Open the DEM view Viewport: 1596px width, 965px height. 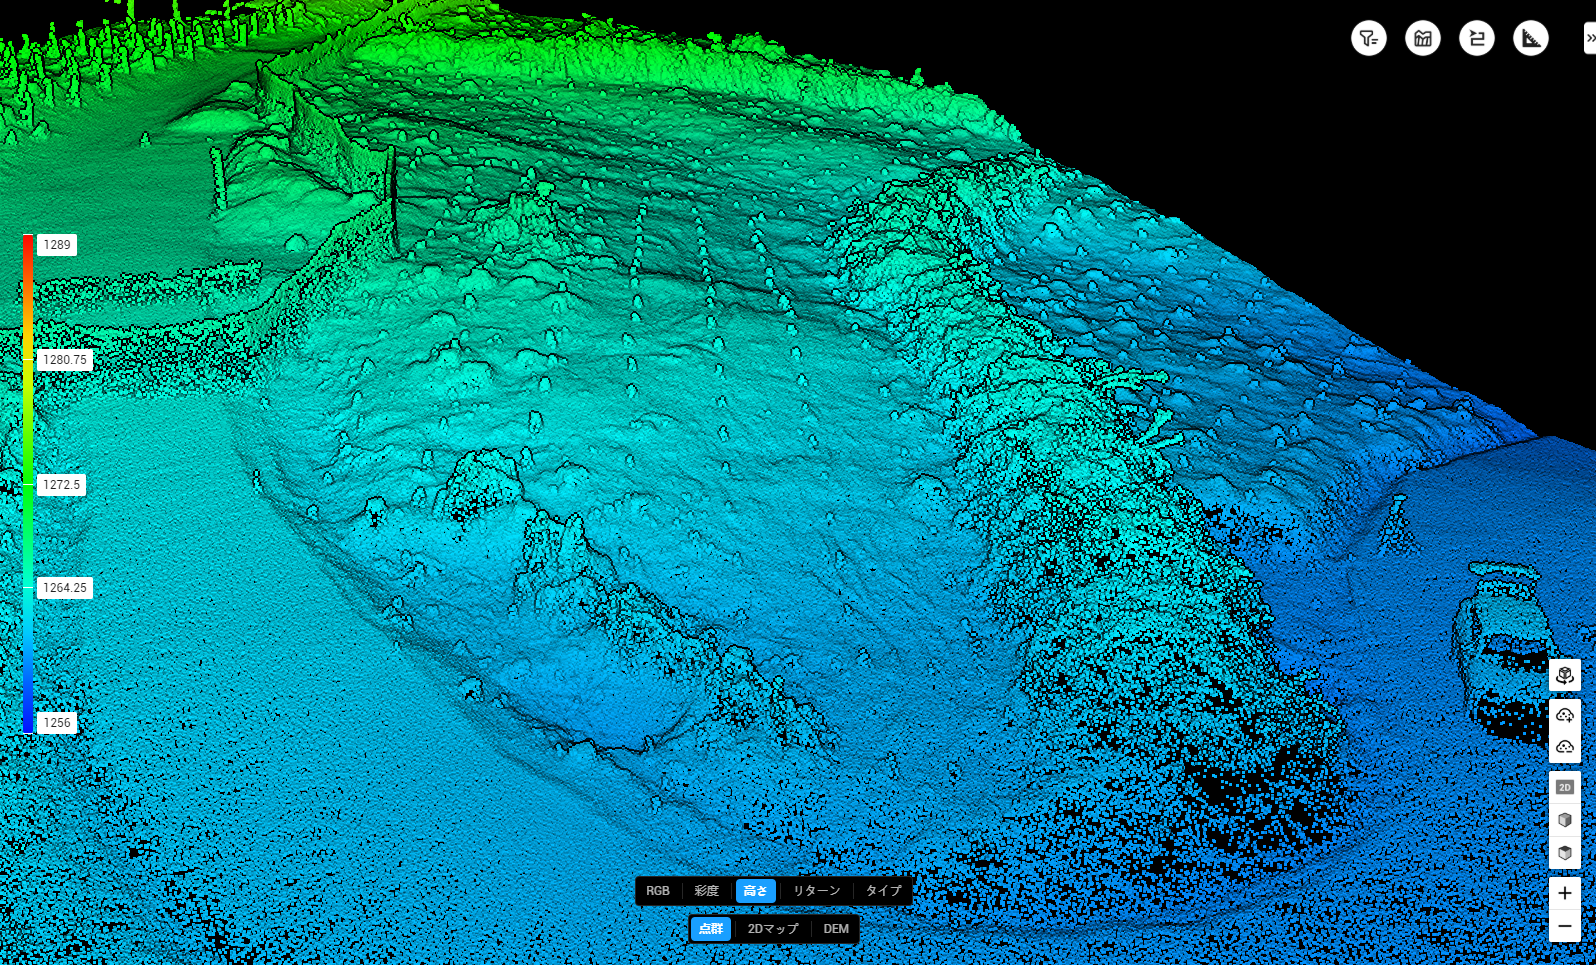836,929
